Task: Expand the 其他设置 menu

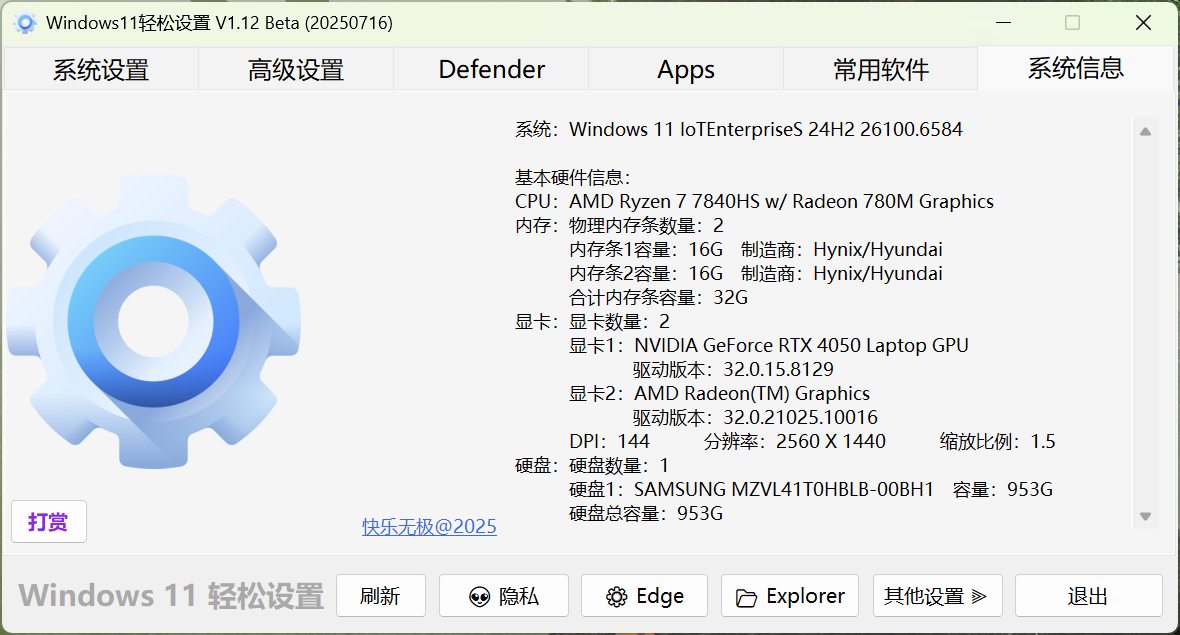Action: point(936,596)
